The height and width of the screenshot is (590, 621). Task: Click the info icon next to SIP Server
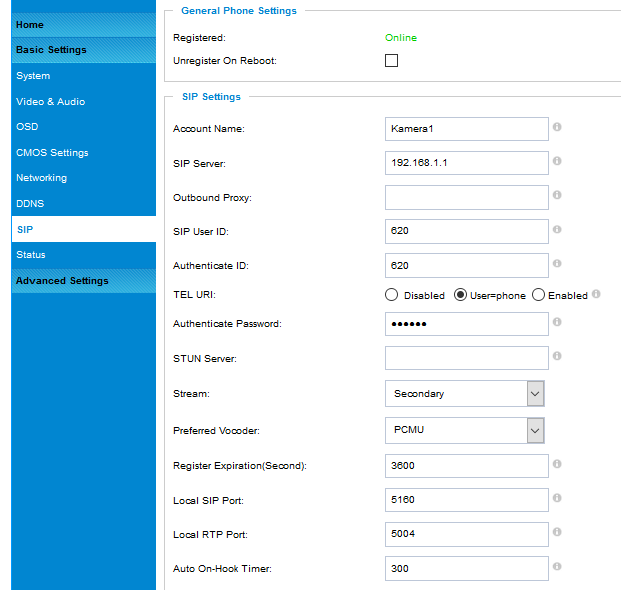coord(557,161)
